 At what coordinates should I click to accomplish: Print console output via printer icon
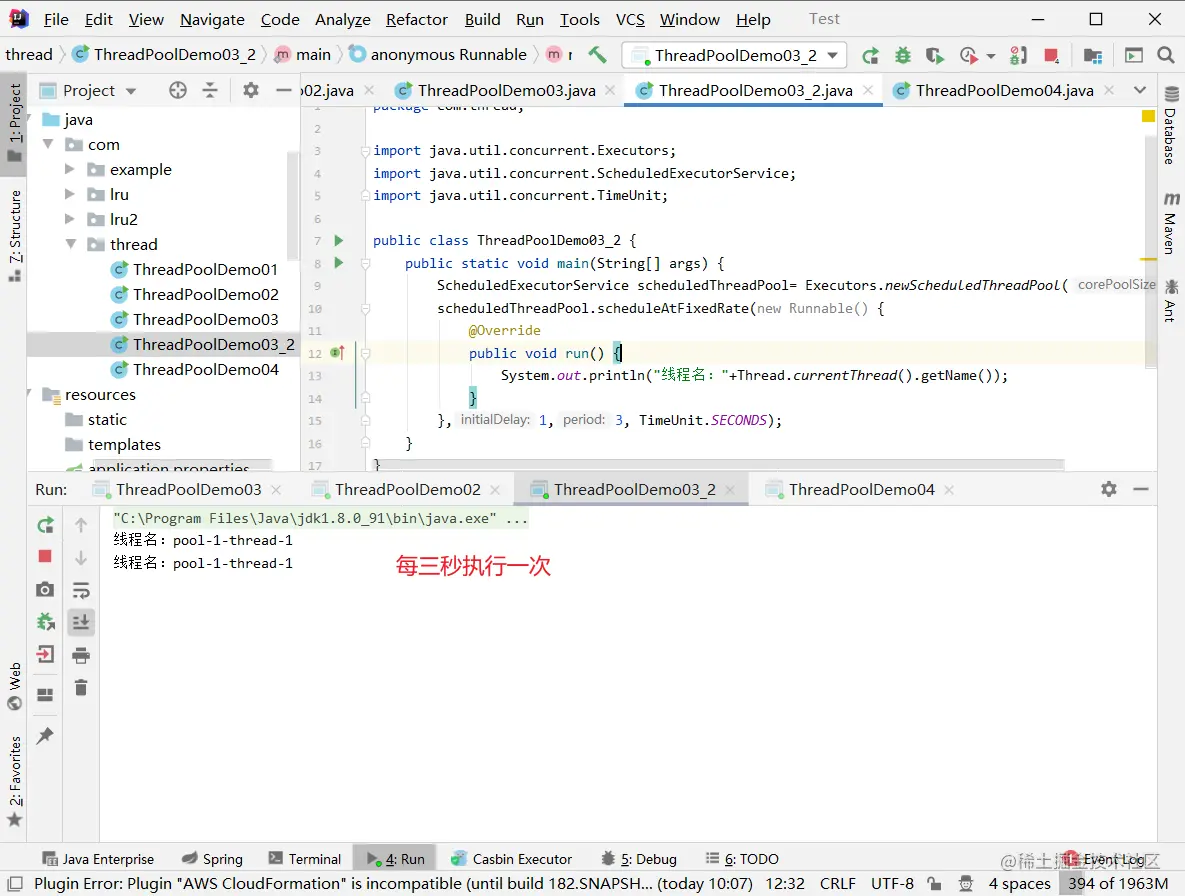pyautogui.click(x=81, y=655)
